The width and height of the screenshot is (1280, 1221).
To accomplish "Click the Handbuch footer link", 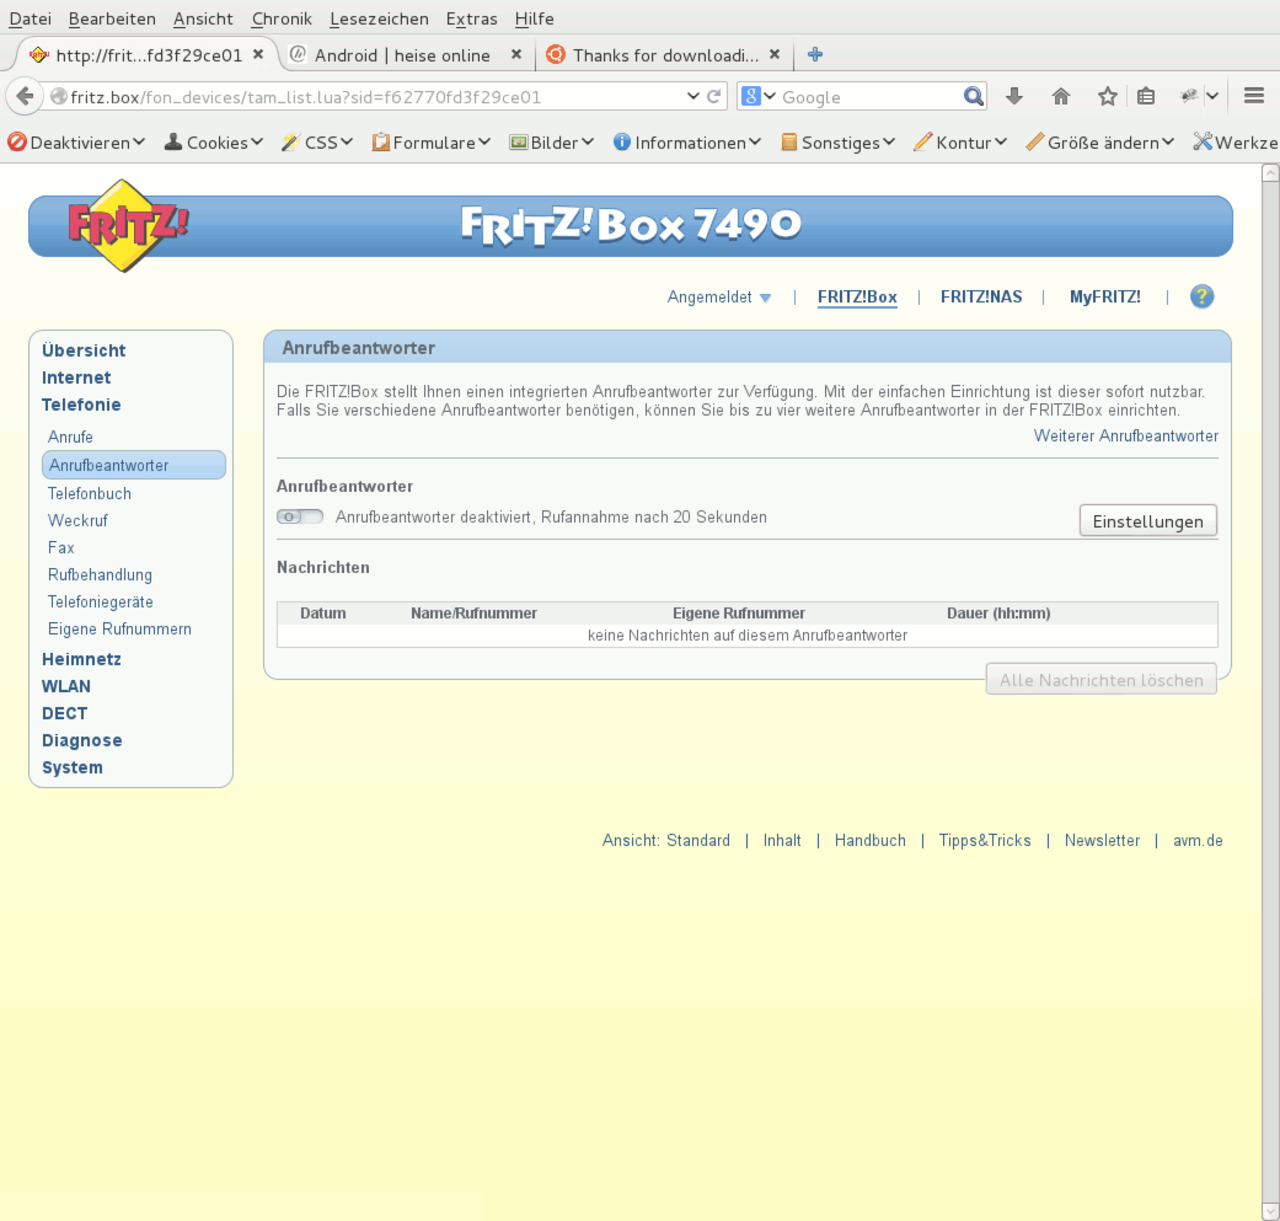I will click(x=870, y=841).
